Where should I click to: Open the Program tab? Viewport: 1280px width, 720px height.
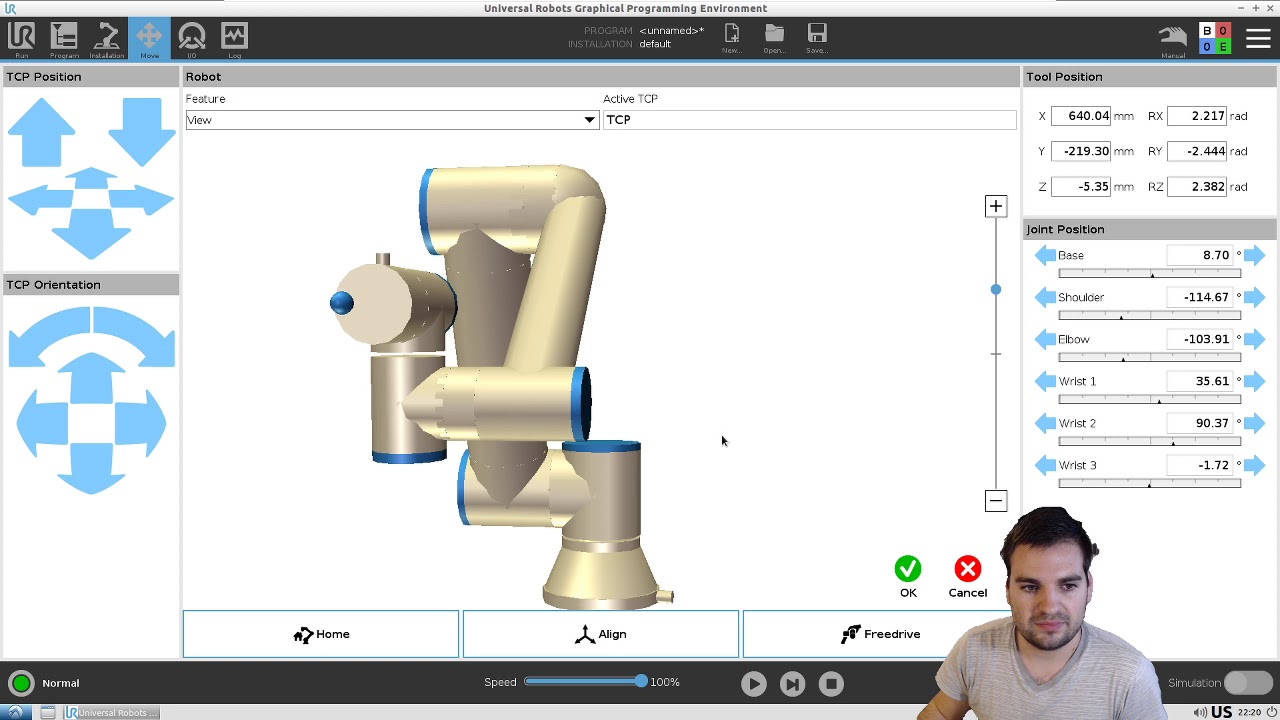[x=64, y=39]
